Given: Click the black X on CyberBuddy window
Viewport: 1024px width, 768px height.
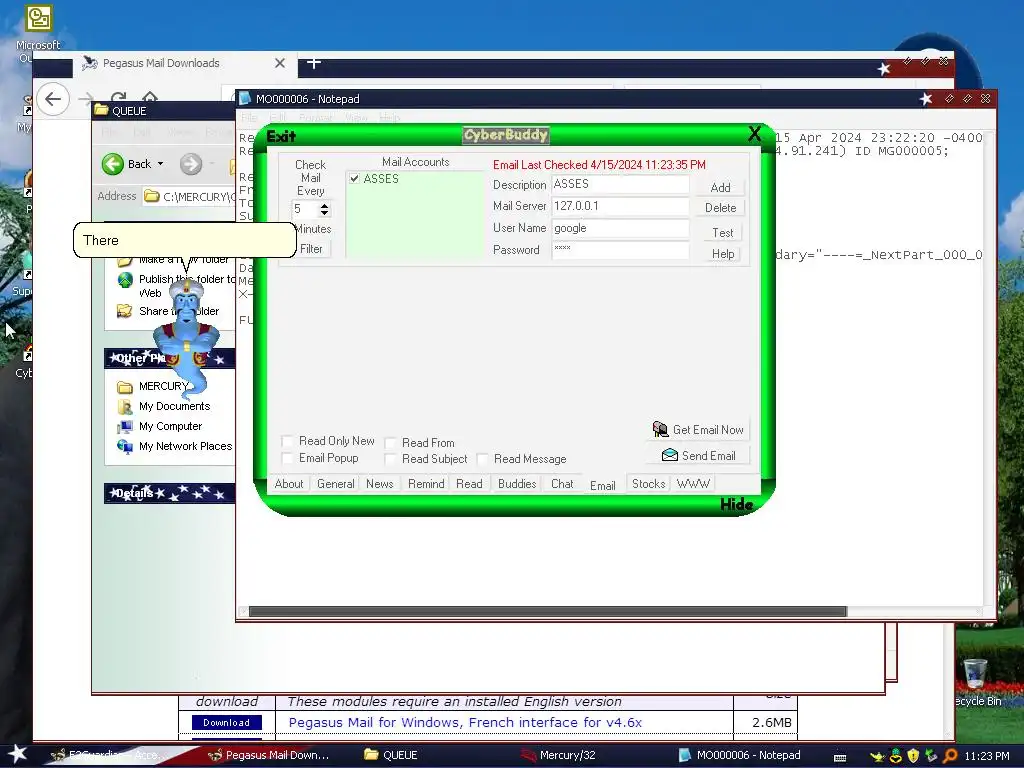Looking at the screenshot, I should point(754,134).
